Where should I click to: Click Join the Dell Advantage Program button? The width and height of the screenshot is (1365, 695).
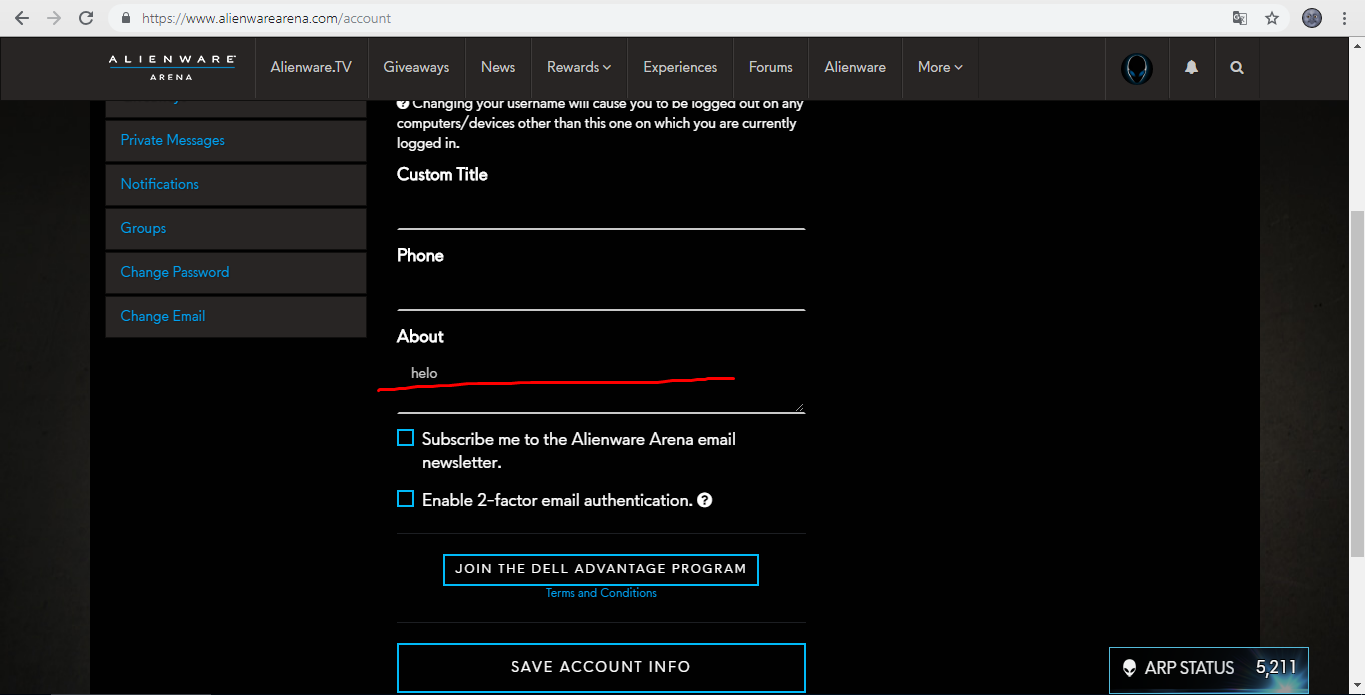pyautogui.click(x=601, y=569)
